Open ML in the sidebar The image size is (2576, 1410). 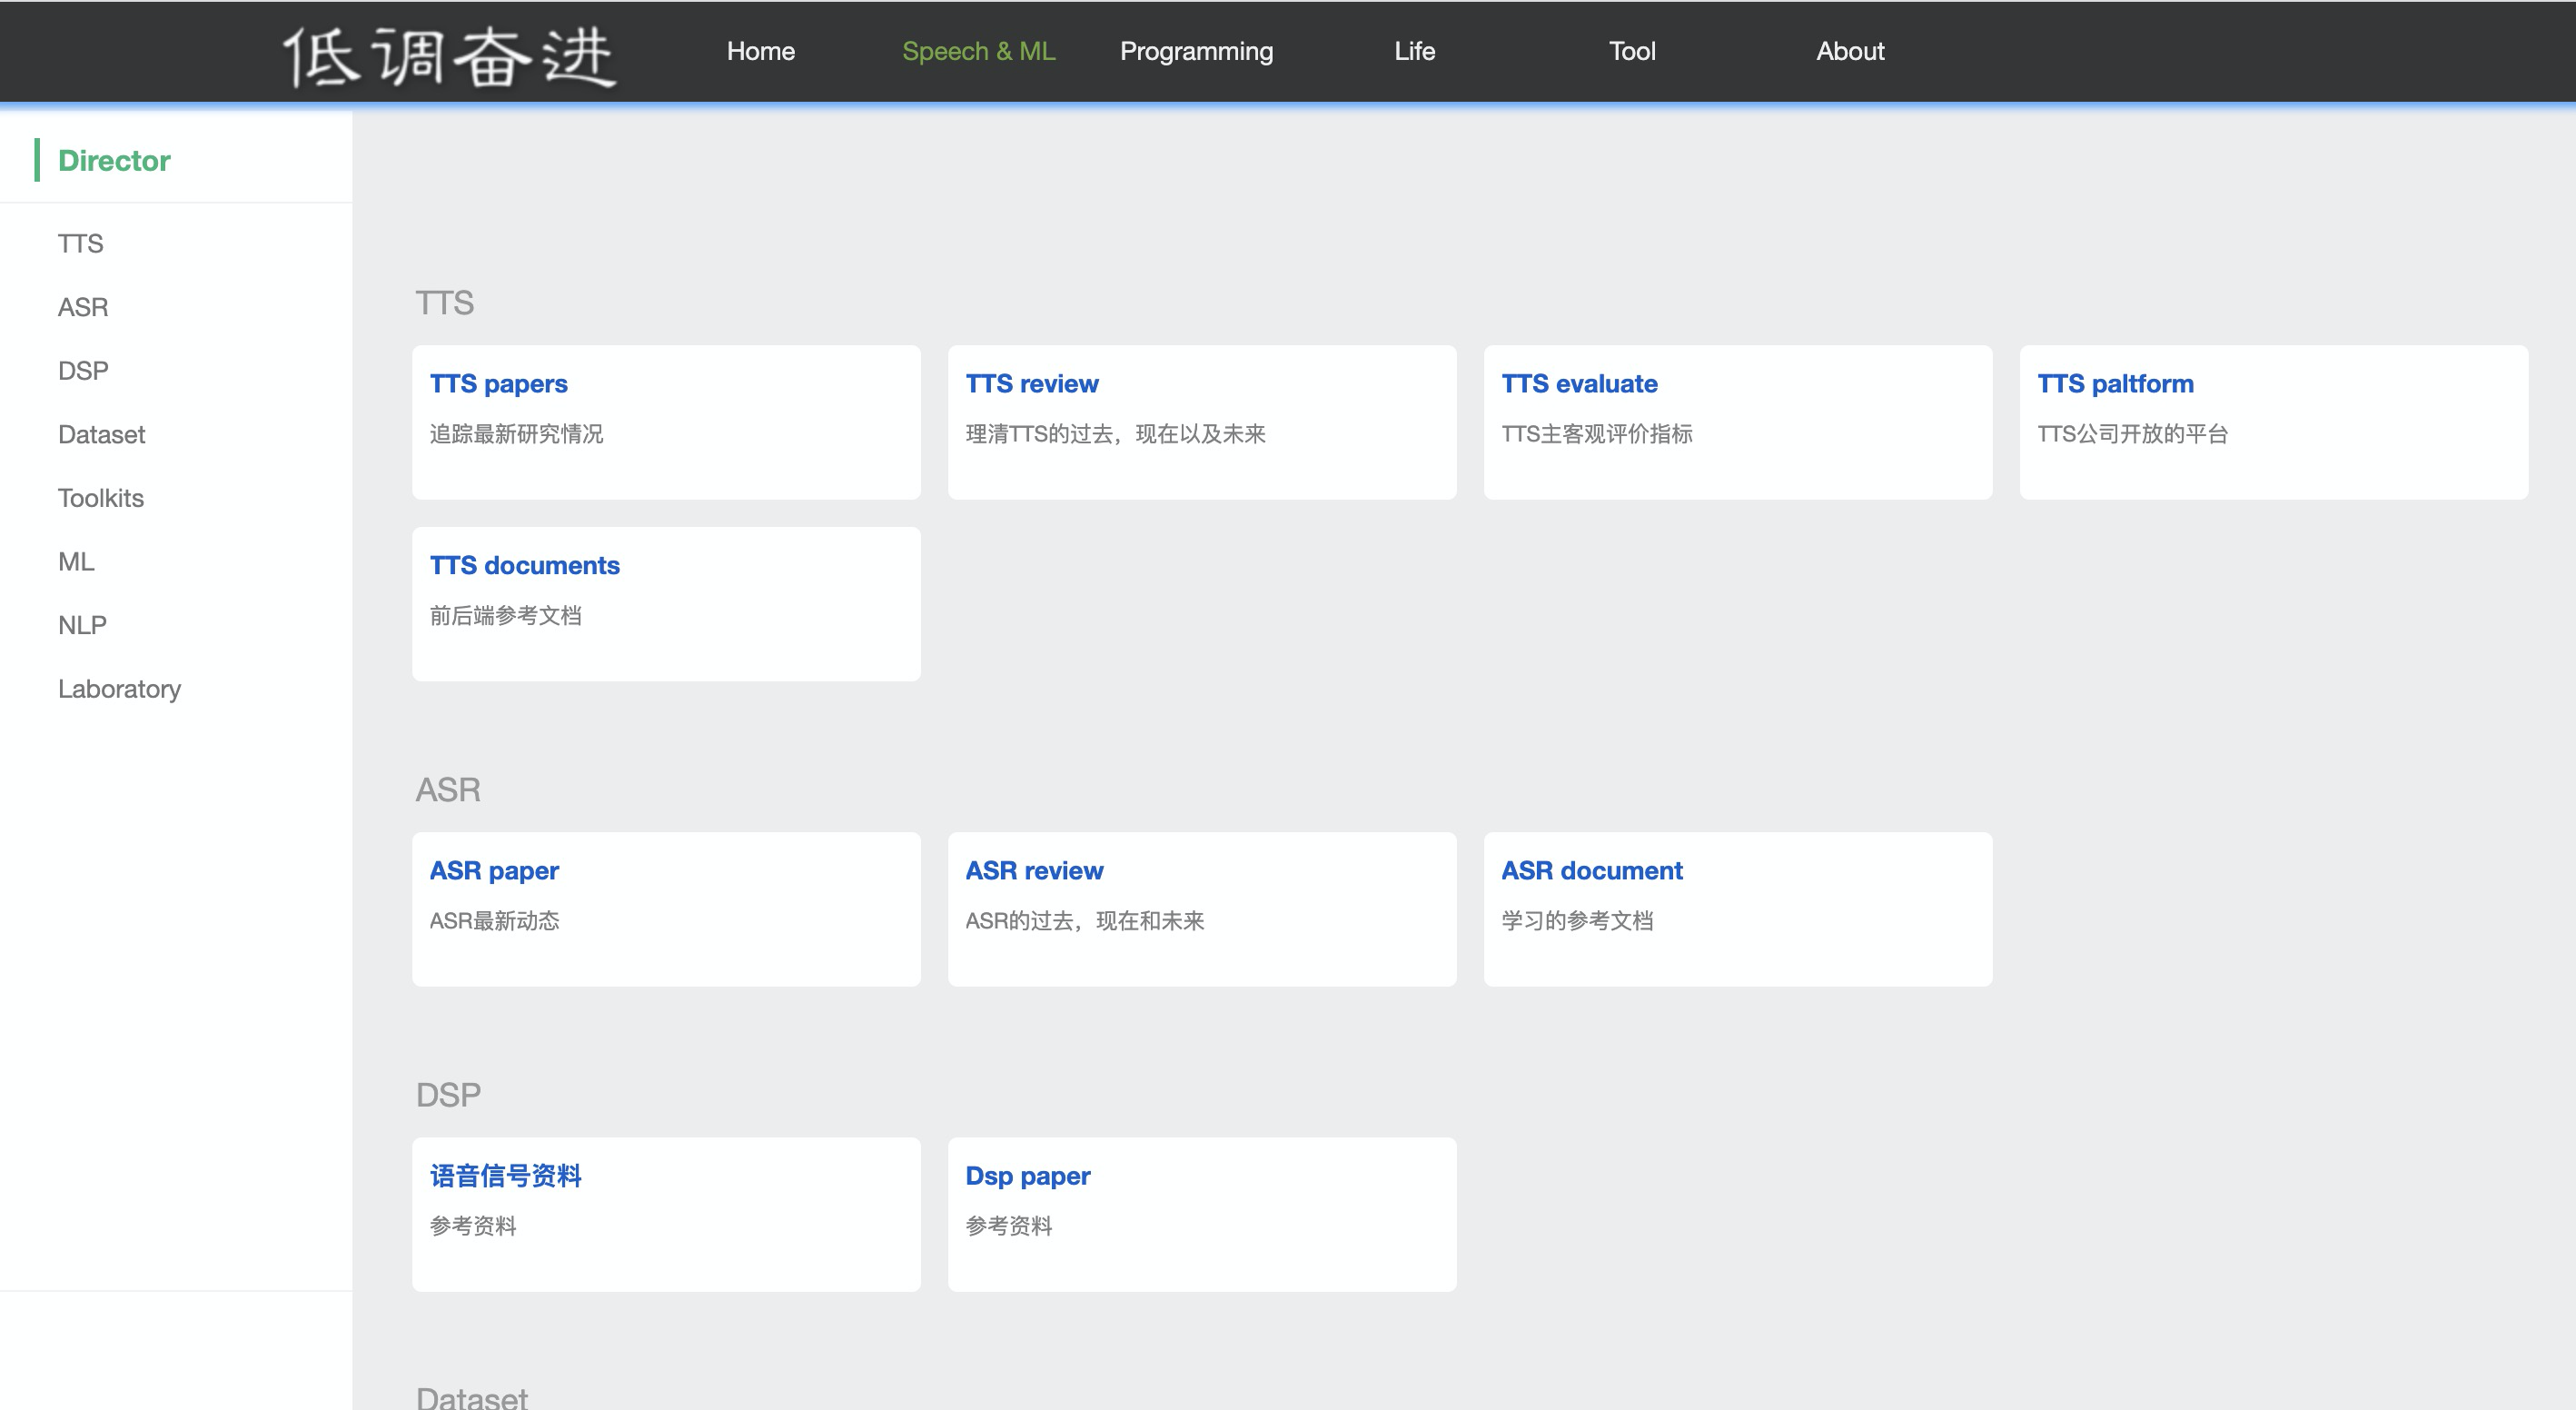76,562
